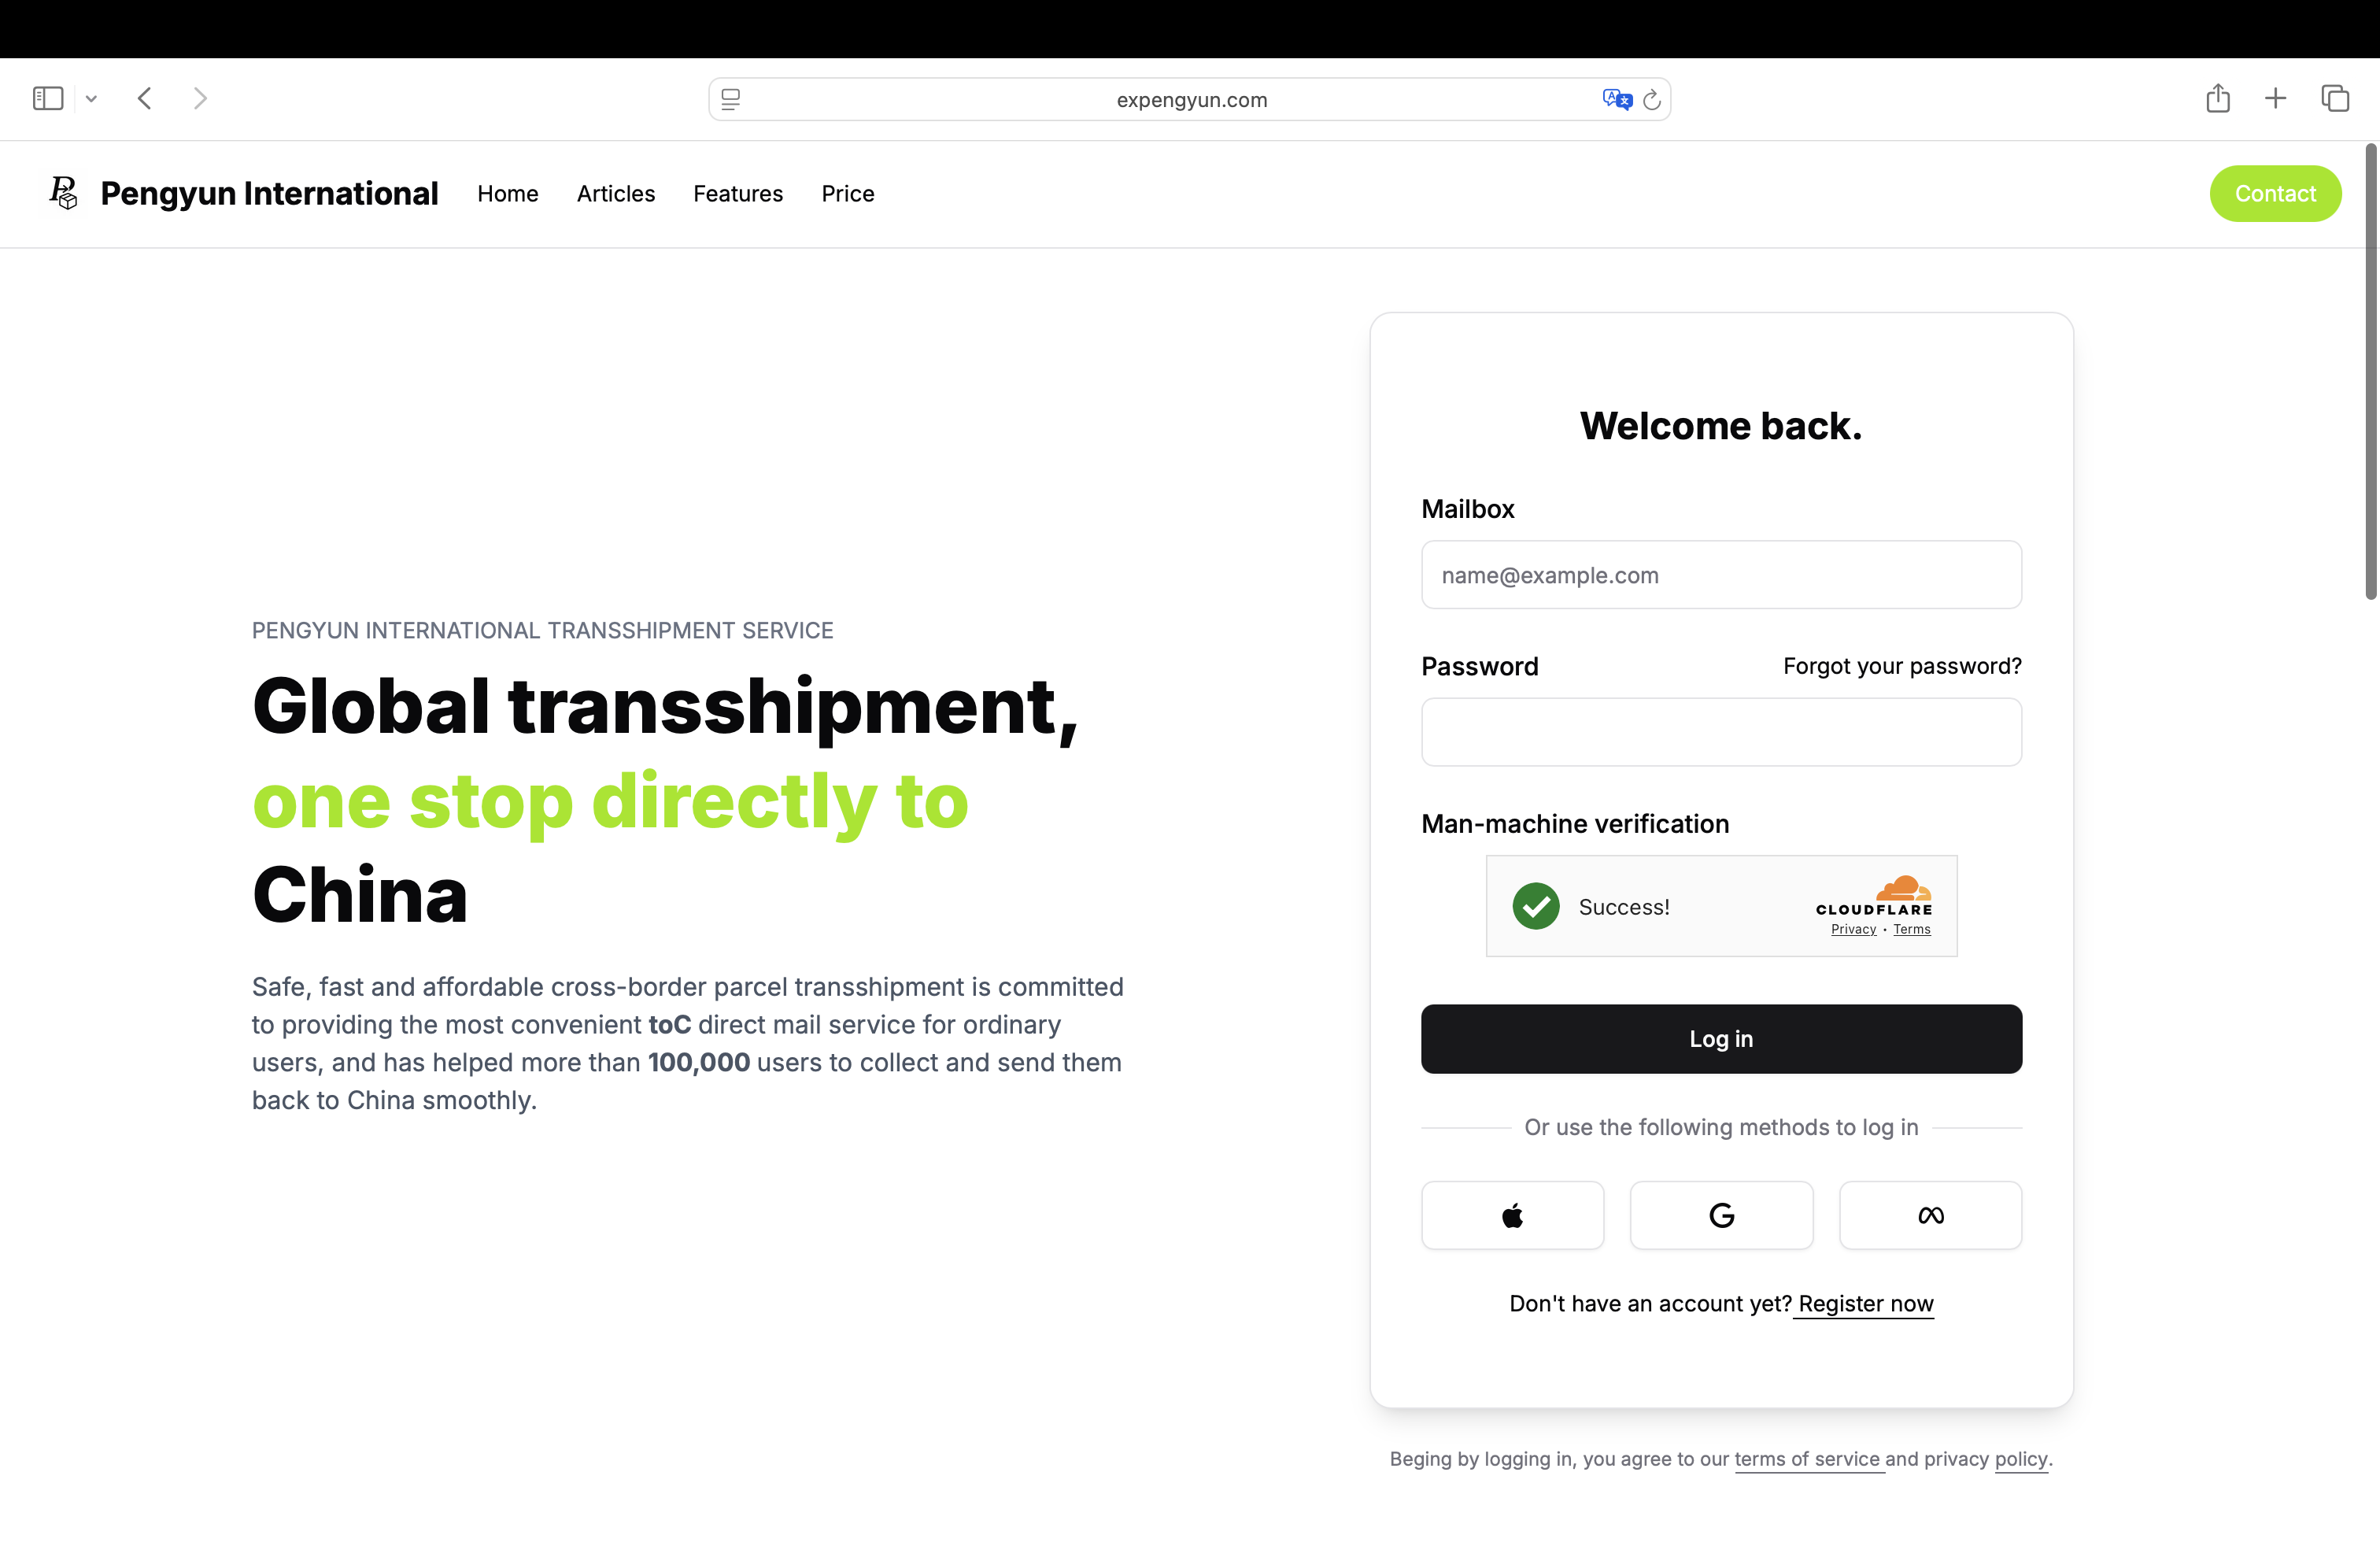Show tab overview icon
Image resolution: width=2380 pixels, height=1546 pixels.
point(2335,98)
